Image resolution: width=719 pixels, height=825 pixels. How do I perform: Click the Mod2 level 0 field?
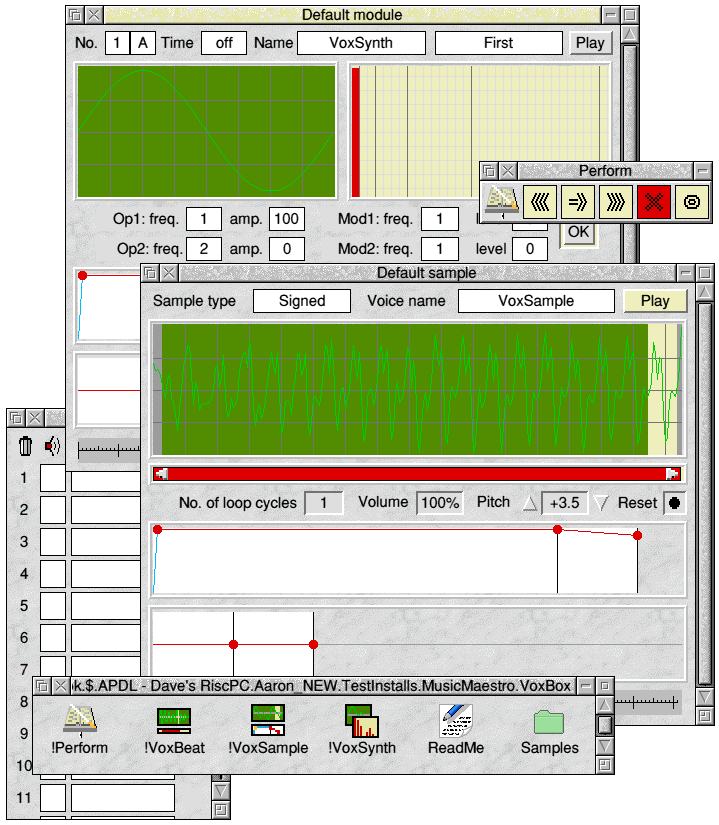(530, 249)
